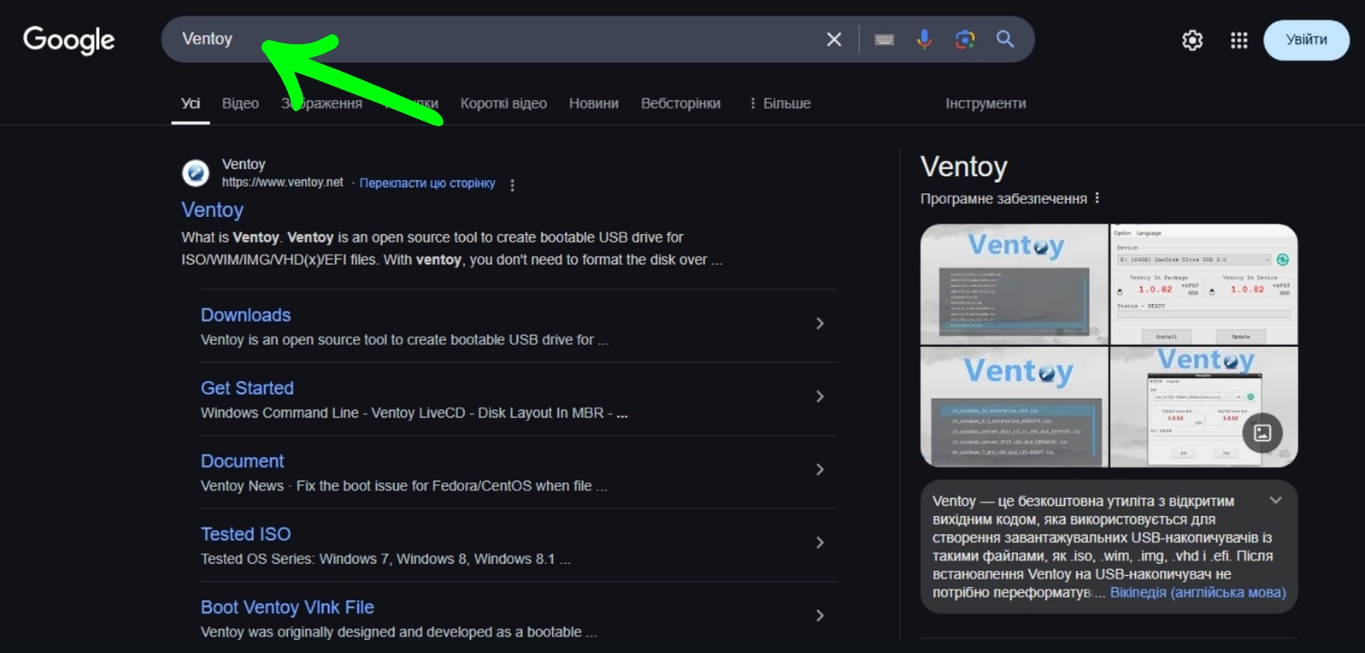The height and width of the screenshot is (653, 1365).
Task: Open the Boot Ventoy Vlnk File sitelink
Action: tap(287, 607)
